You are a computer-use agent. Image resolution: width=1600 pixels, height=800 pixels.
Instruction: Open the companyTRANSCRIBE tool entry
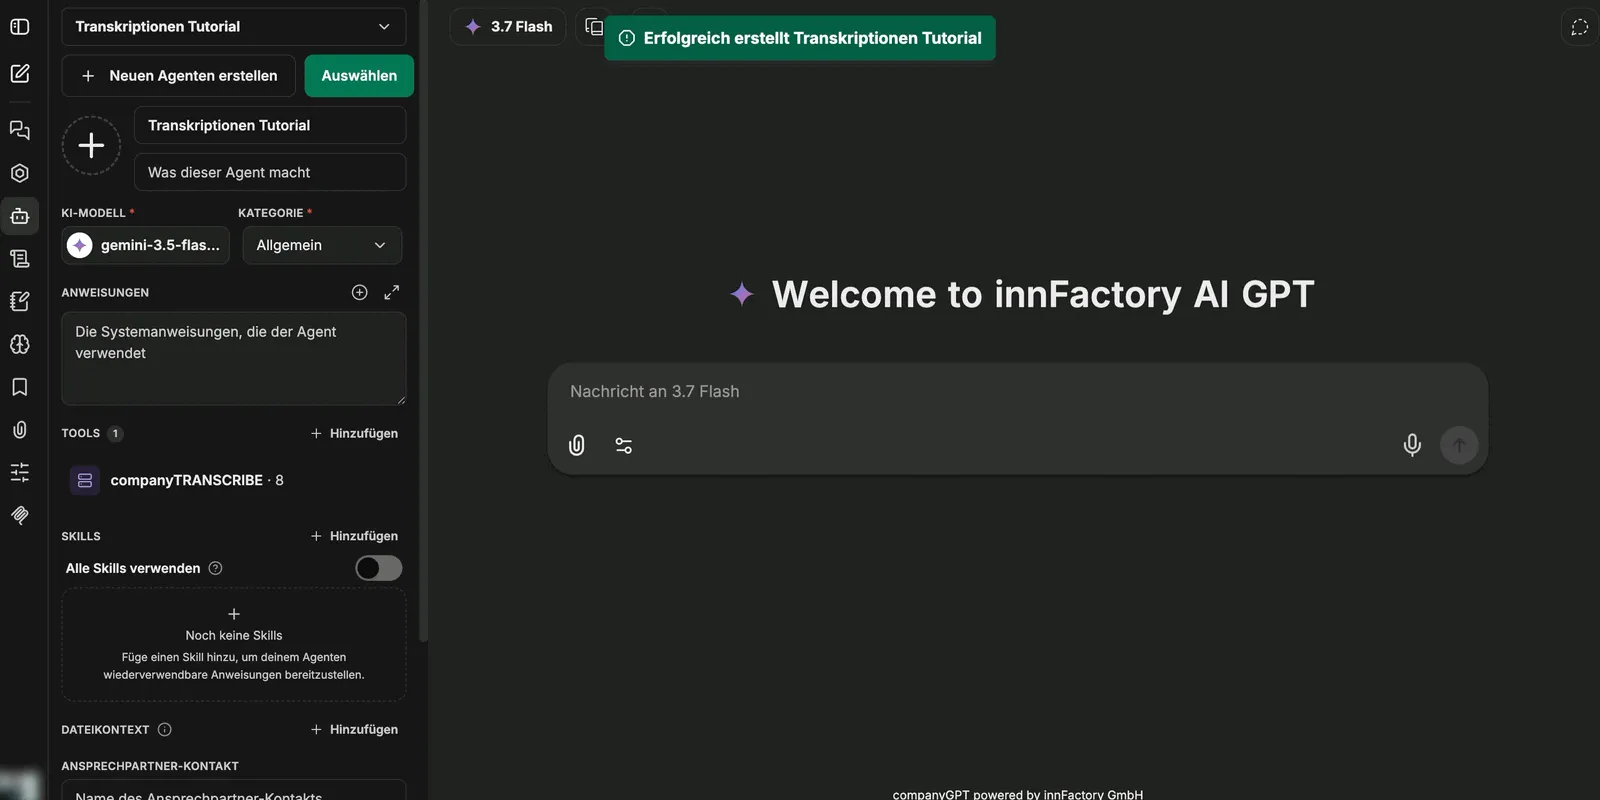(234, 481)
